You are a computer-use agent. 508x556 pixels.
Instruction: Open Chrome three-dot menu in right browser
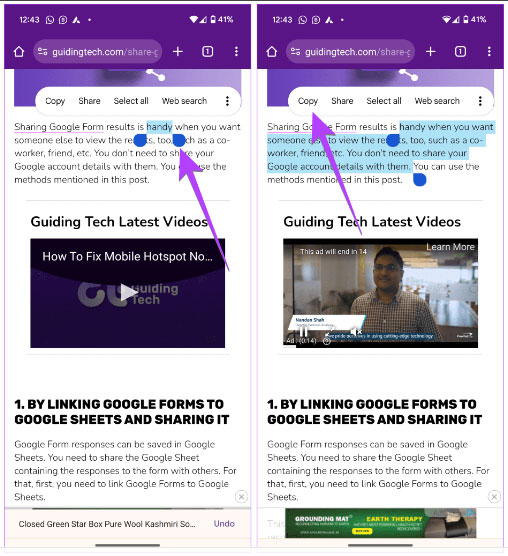[489, 52]
